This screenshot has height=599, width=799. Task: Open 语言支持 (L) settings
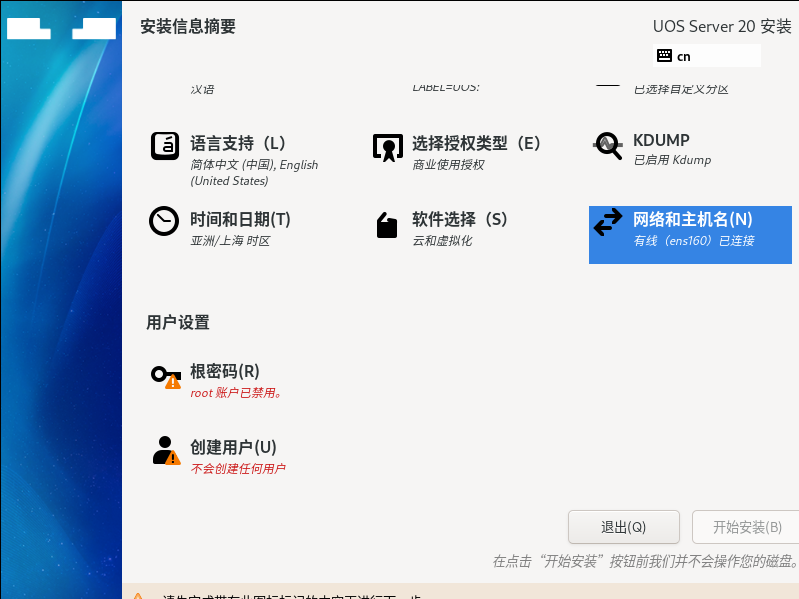[x=237, y=143]
